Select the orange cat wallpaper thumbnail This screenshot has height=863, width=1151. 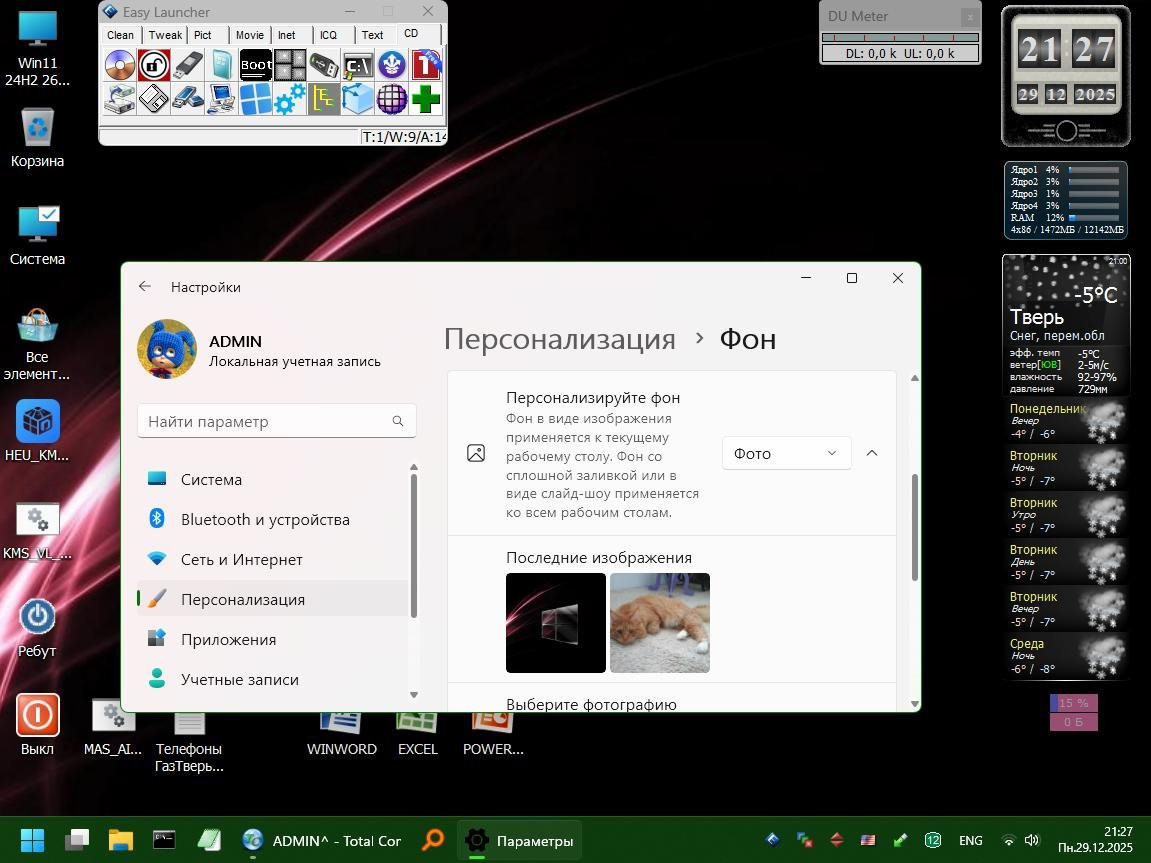(660, 622)
